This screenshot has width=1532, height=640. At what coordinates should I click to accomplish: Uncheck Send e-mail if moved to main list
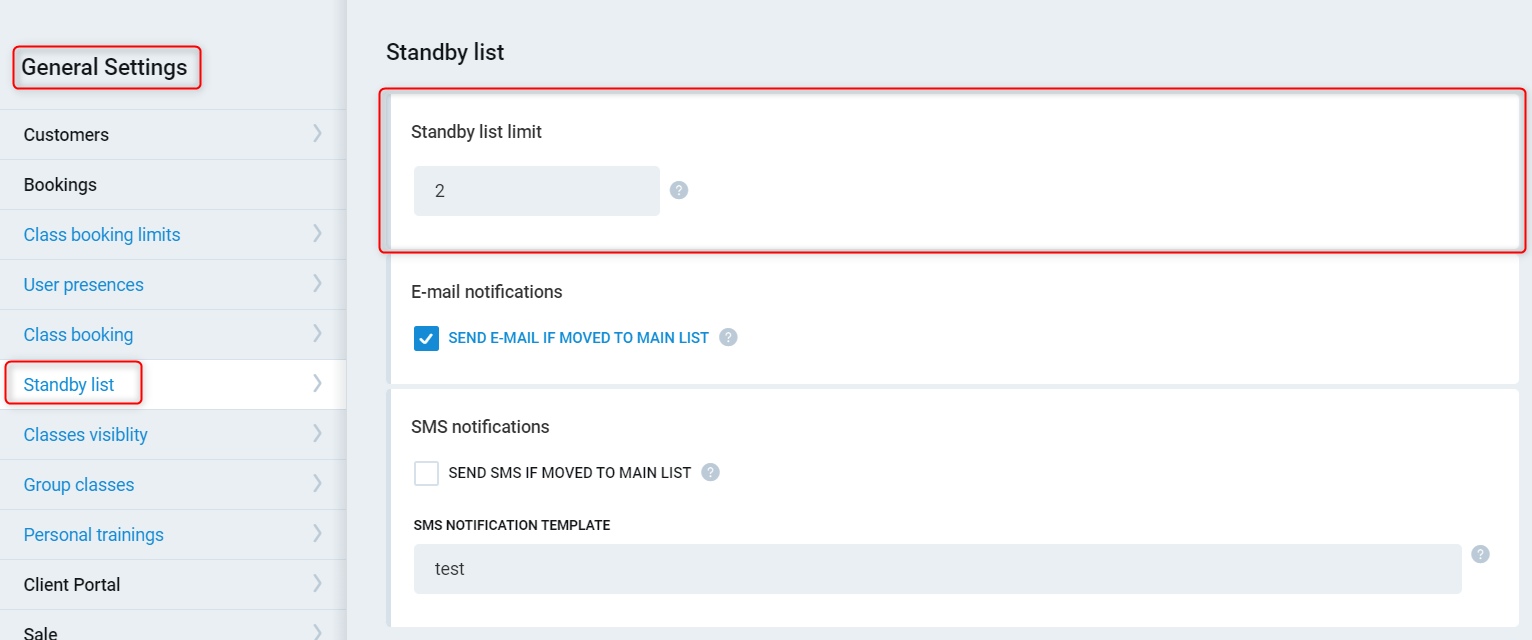[x=427, y=338]
